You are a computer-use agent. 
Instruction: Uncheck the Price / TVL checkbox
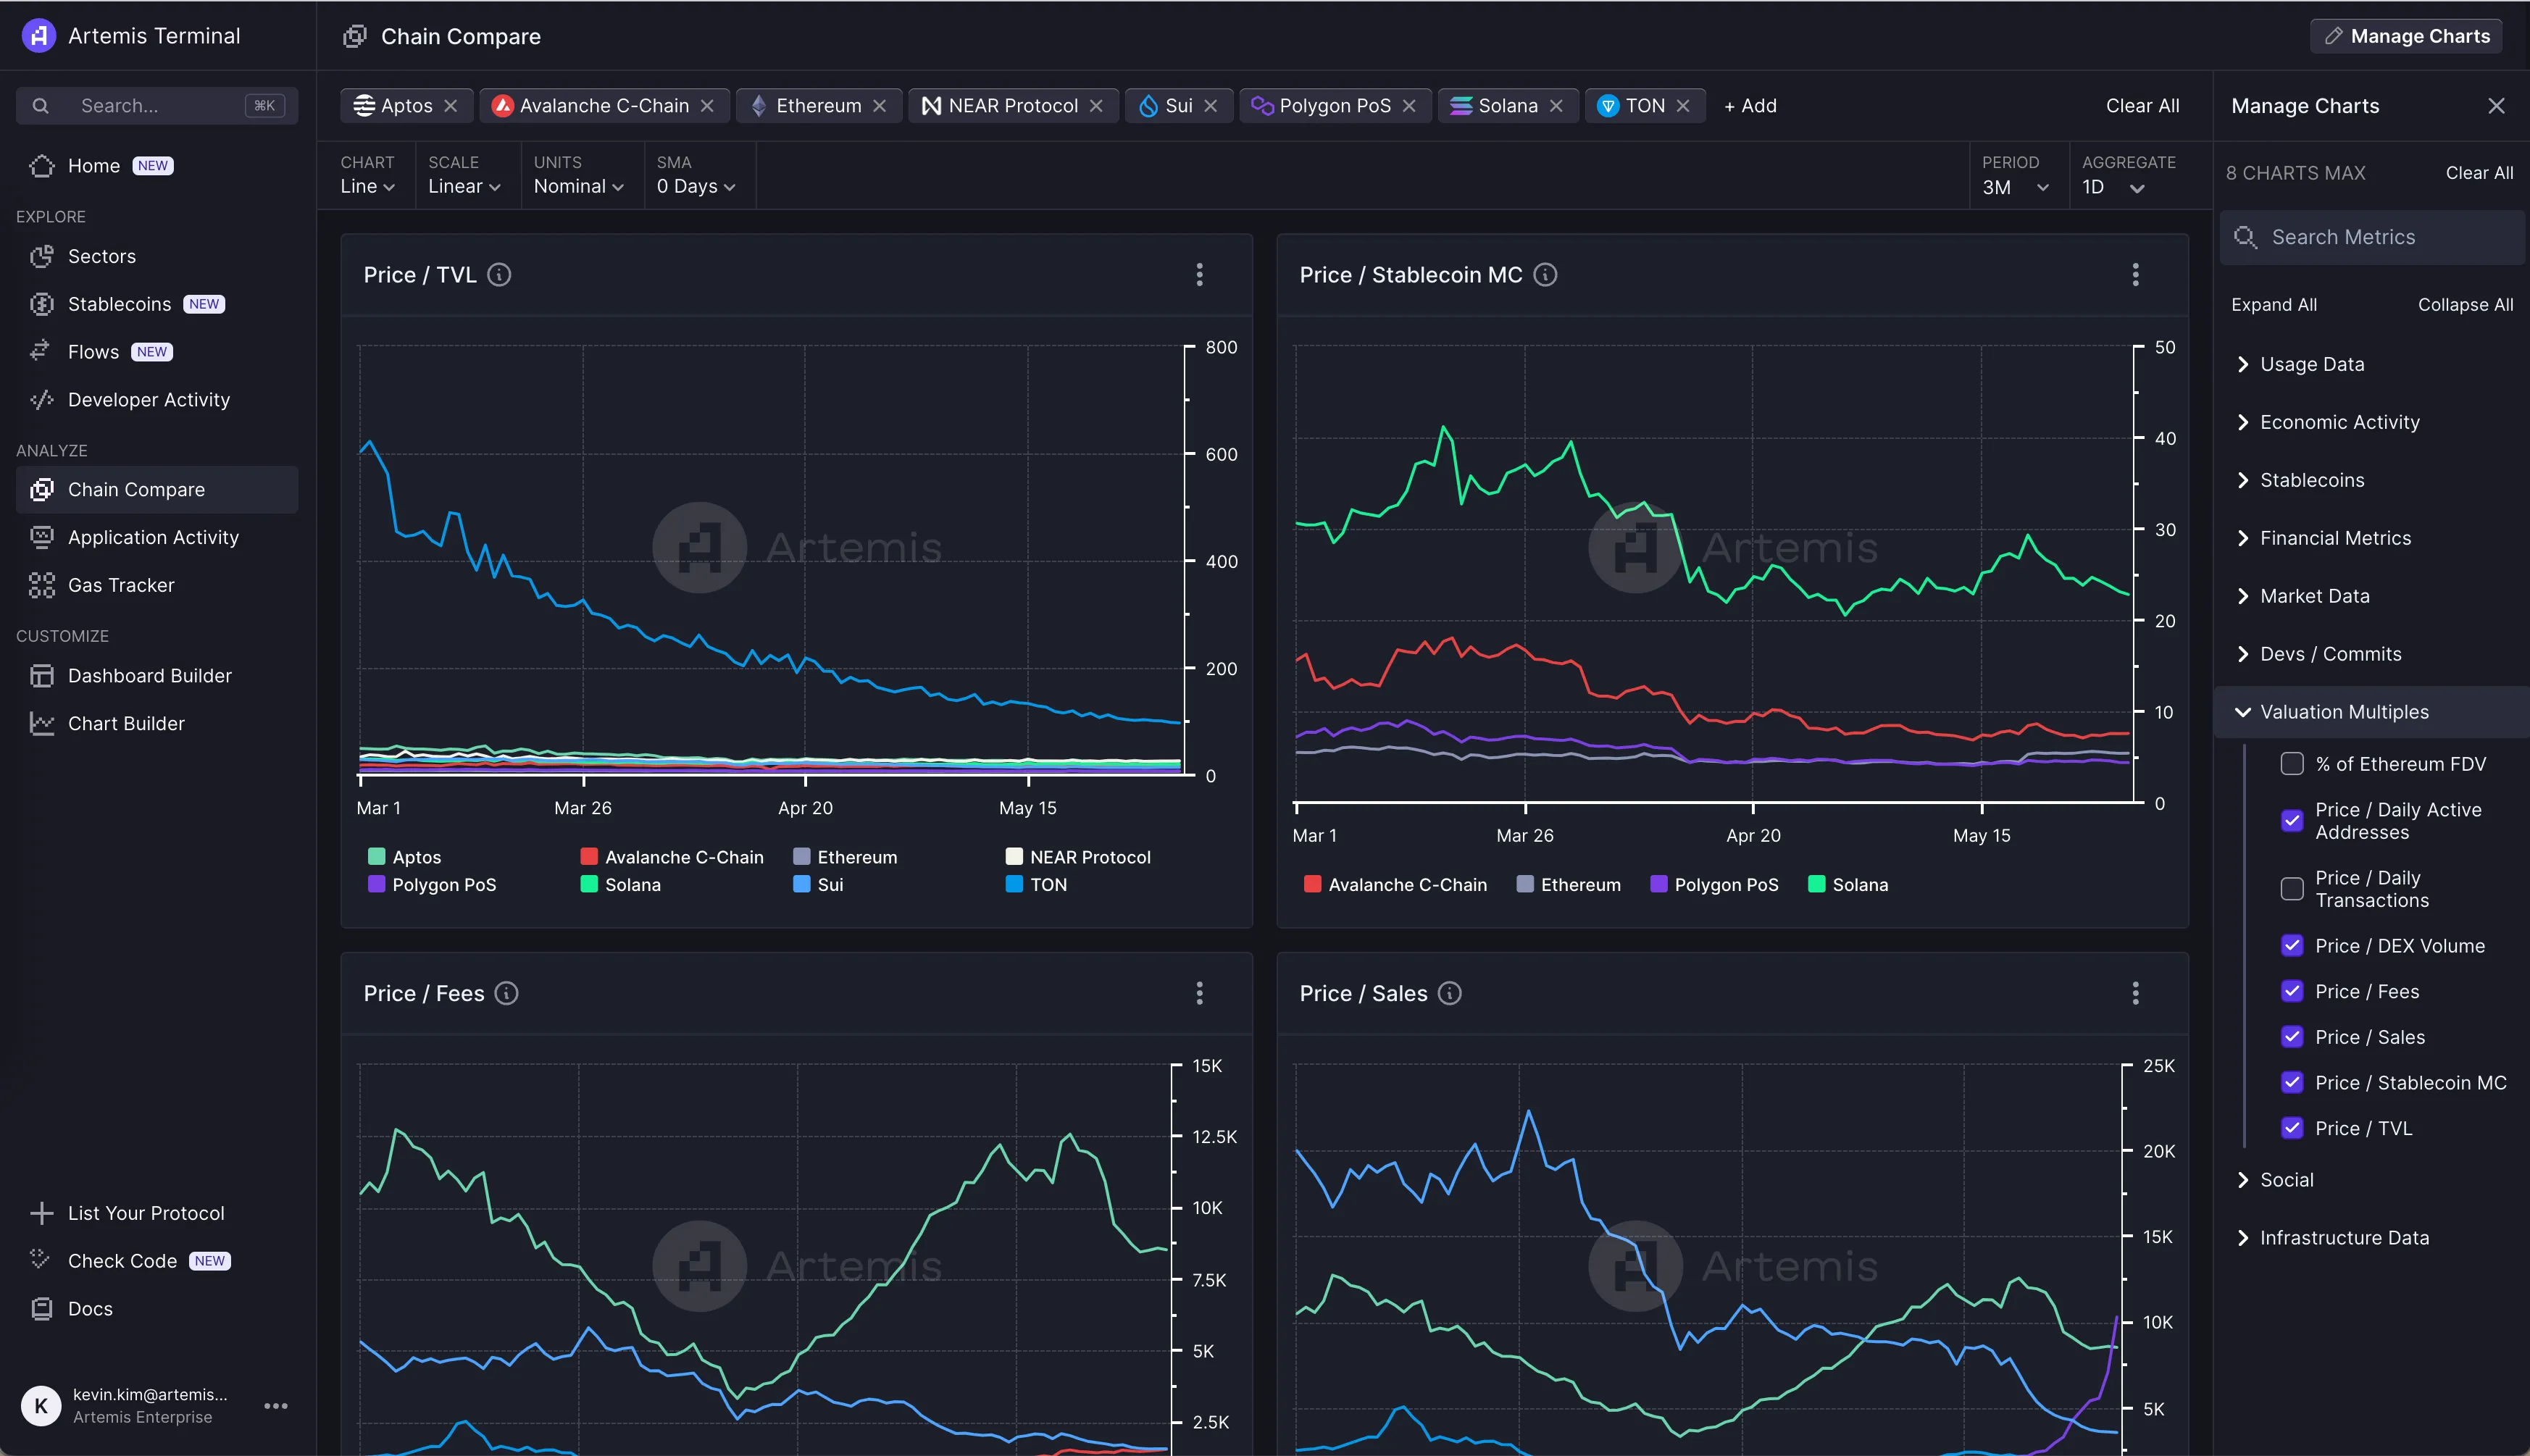click(2292, 1128)
